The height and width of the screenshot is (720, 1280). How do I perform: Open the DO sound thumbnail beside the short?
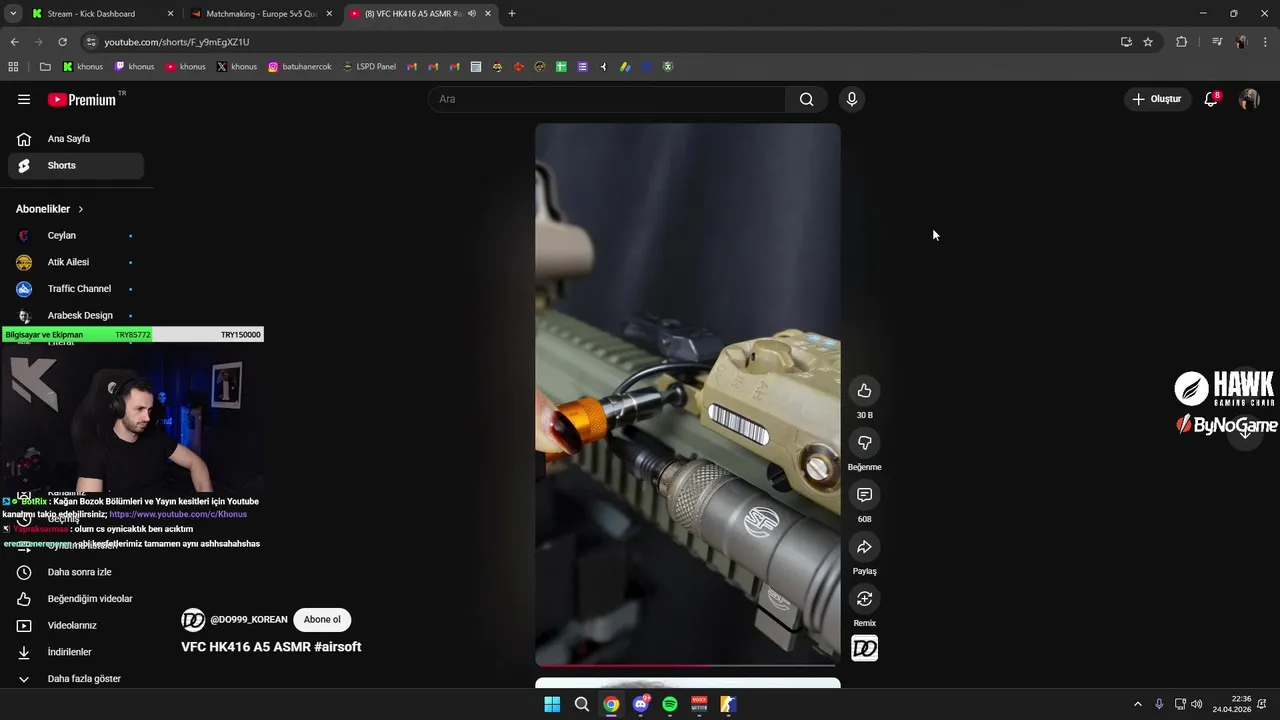click(864, 649)
